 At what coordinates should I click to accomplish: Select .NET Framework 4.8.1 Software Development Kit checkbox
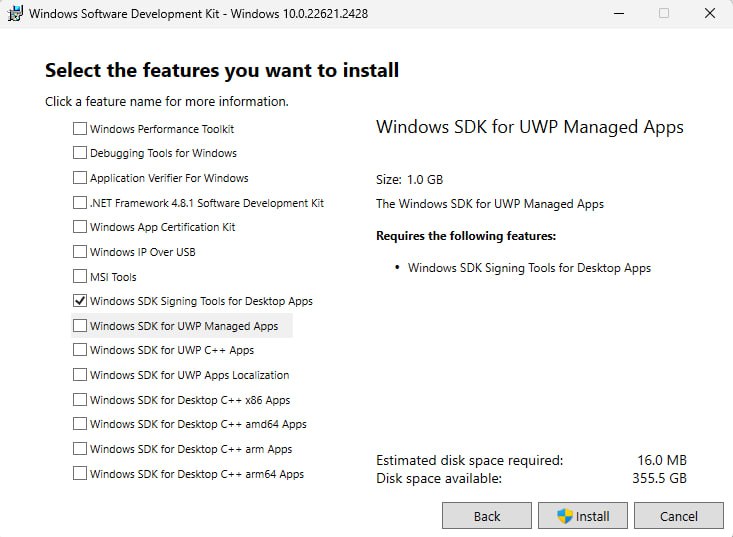(x=80, y=203)
